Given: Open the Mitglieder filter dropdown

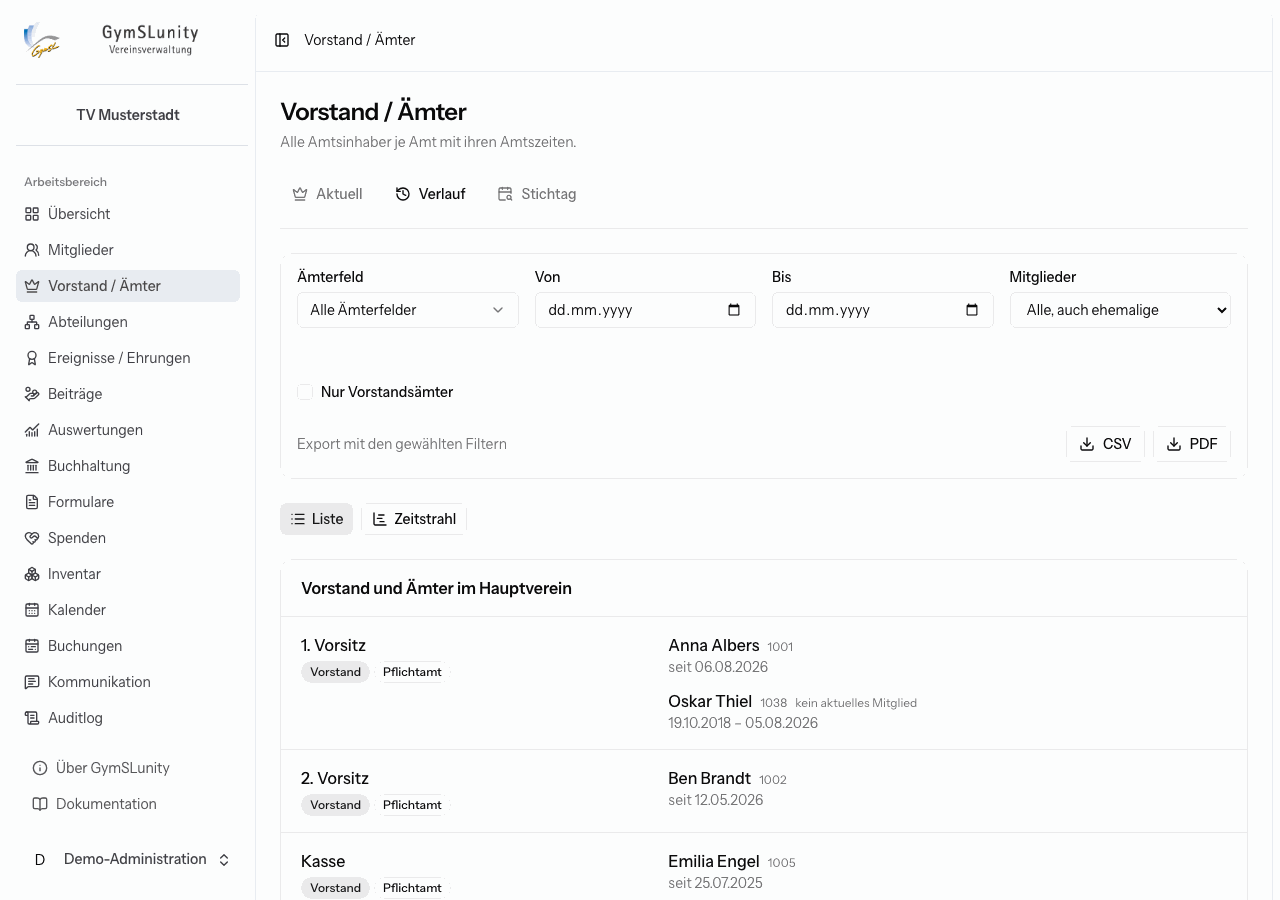Looking at the screenshot, I should pyautogui.click(x=1120, y=310).
